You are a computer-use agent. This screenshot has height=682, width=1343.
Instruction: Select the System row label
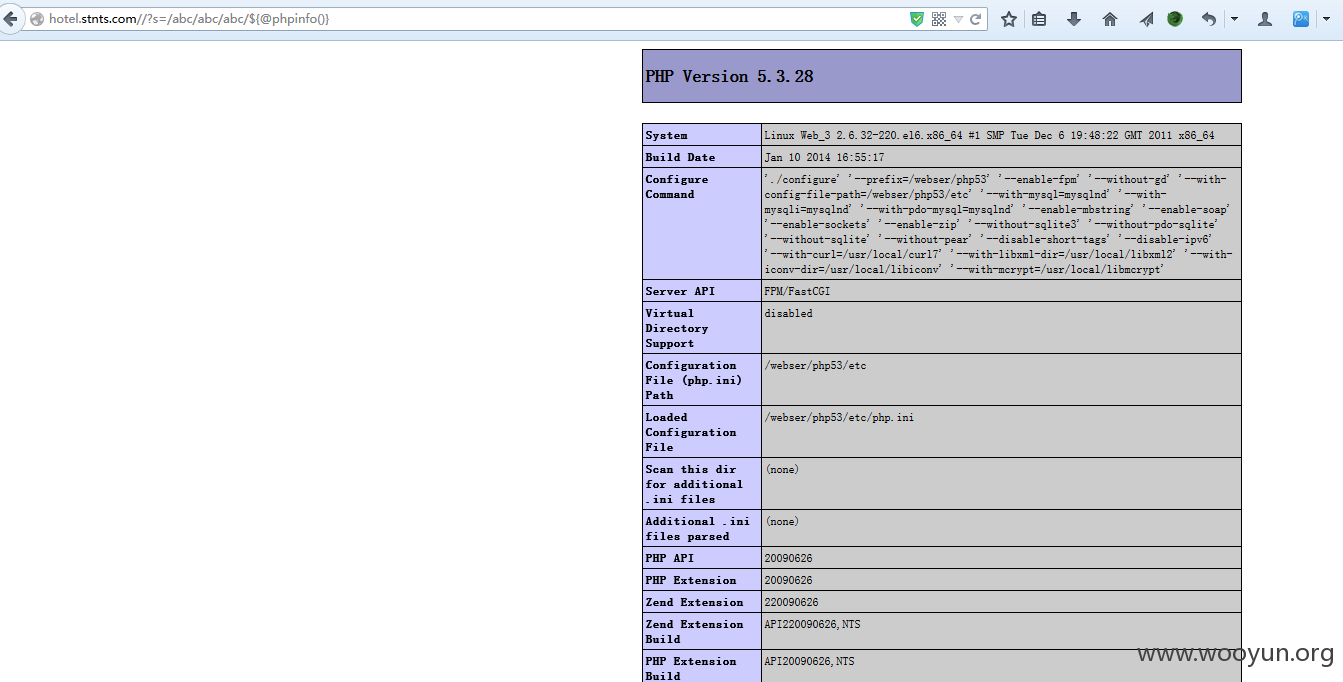click(702, 135)
